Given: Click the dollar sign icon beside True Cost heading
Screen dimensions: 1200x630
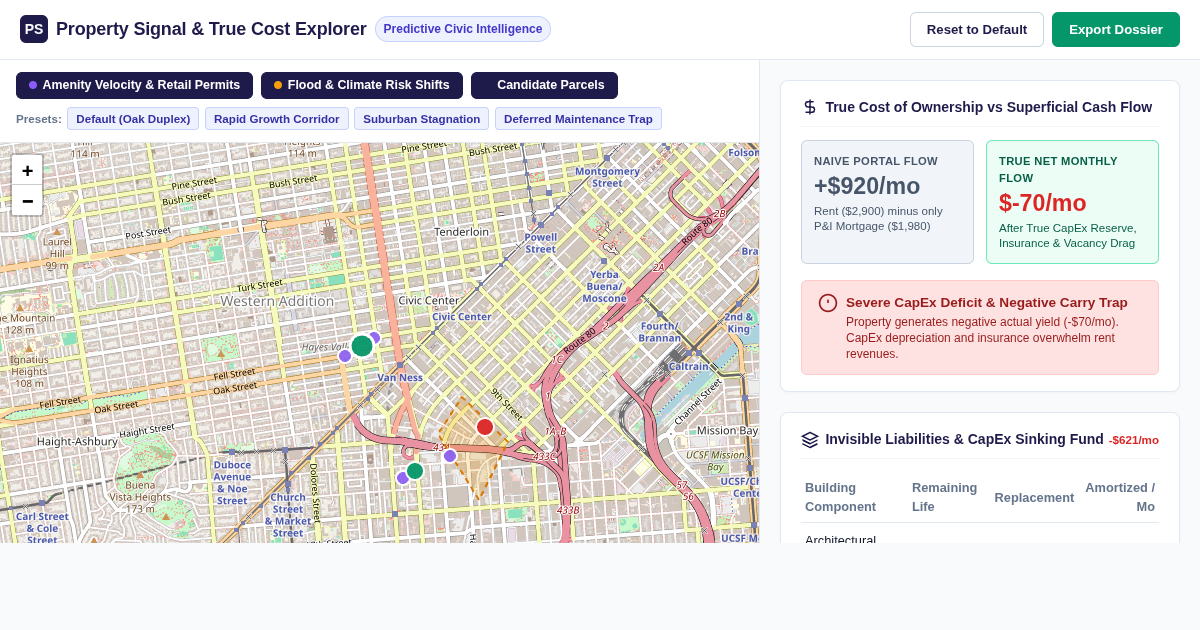Looking at the screenshot, I should pyautogui.click(x=810, y=107).
